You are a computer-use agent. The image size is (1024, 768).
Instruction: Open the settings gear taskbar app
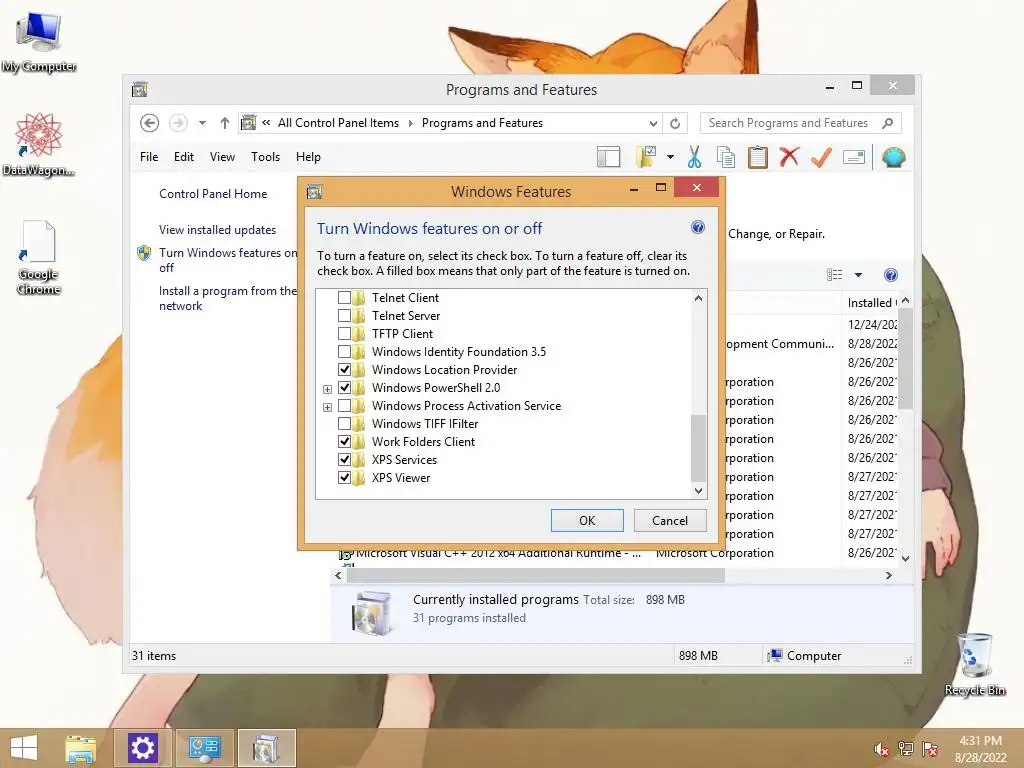tap(142, 748)
